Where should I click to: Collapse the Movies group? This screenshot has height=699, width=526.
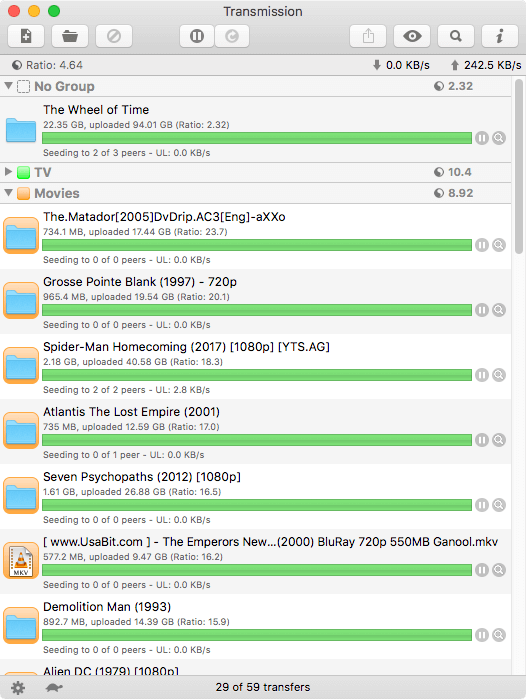8,192
